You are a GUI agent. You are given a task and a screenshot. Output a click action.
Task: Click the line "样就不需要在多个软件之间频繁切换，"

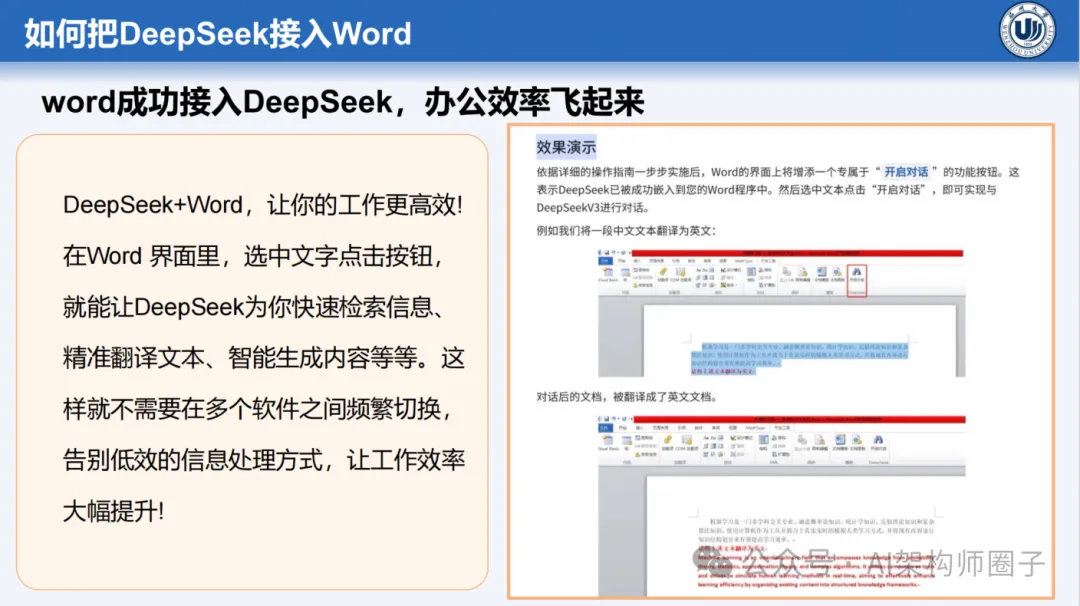(258, 409)
